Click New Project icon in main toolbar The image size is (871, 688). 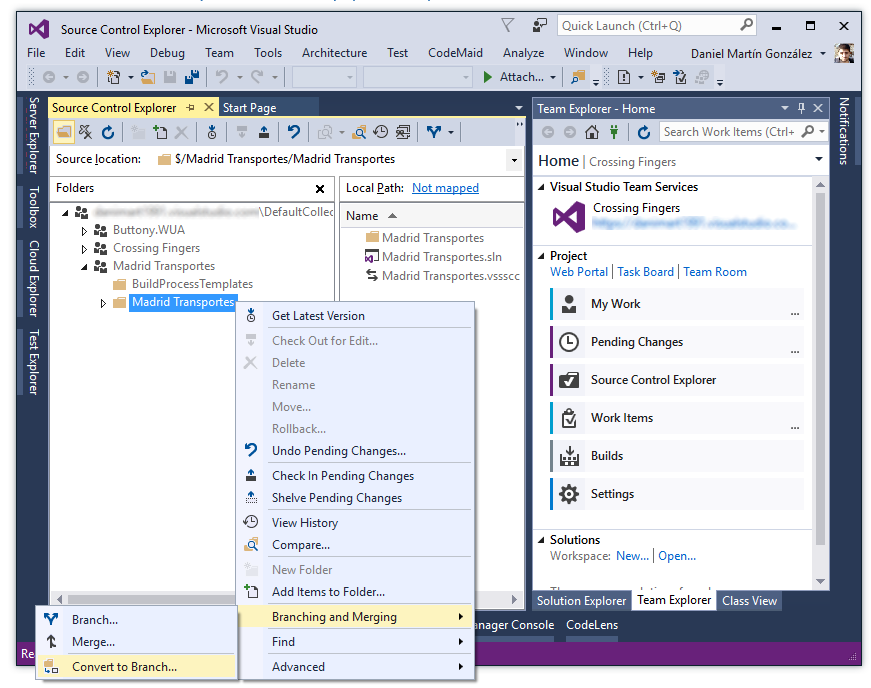click(x=114, y=77)
